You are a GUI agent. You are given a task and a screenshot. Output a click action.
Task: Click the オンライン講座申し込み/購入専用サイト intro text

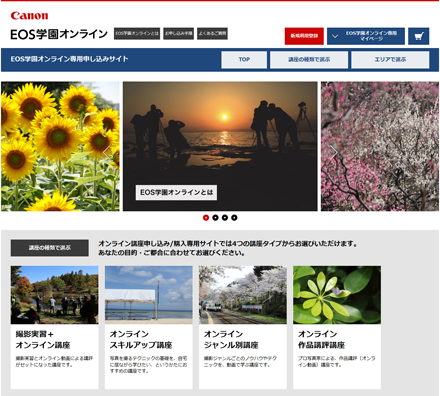[228, 244]
